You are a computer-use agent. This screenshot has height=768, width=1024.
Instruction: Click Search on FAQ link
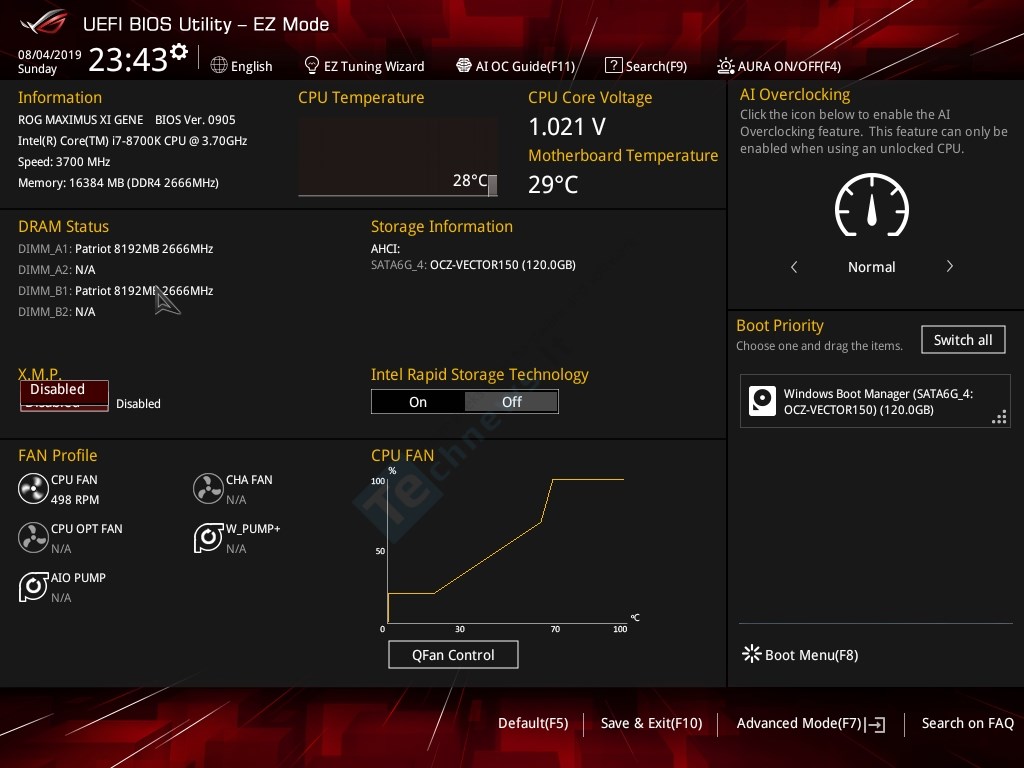967,723
